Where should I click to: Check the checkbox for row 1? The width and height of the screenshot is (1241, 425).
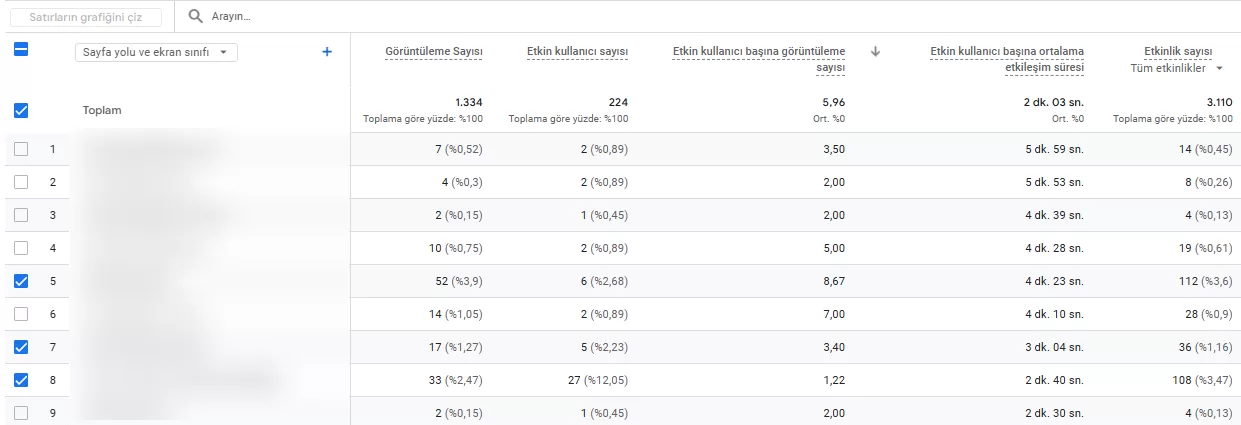21,149
